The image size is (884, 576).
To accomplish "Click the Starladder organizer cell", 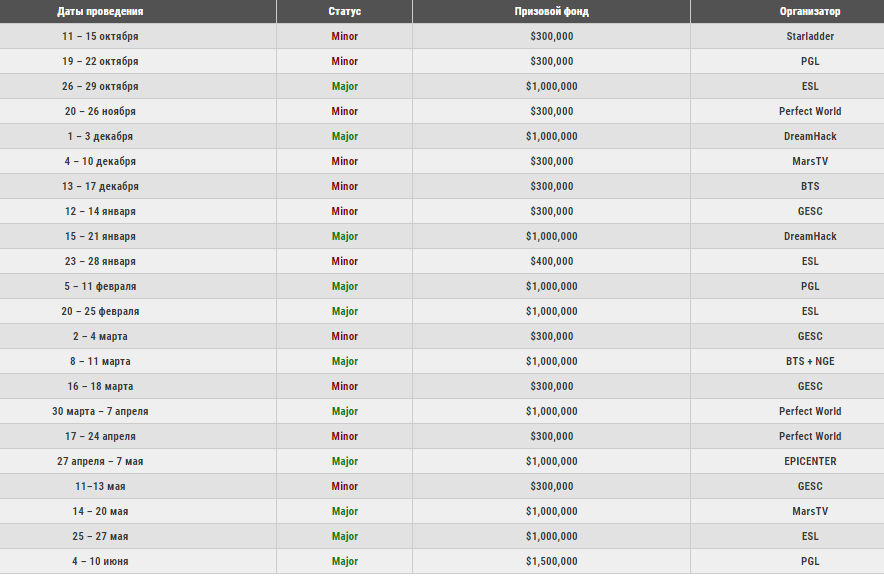I will (x=809, y=36).
